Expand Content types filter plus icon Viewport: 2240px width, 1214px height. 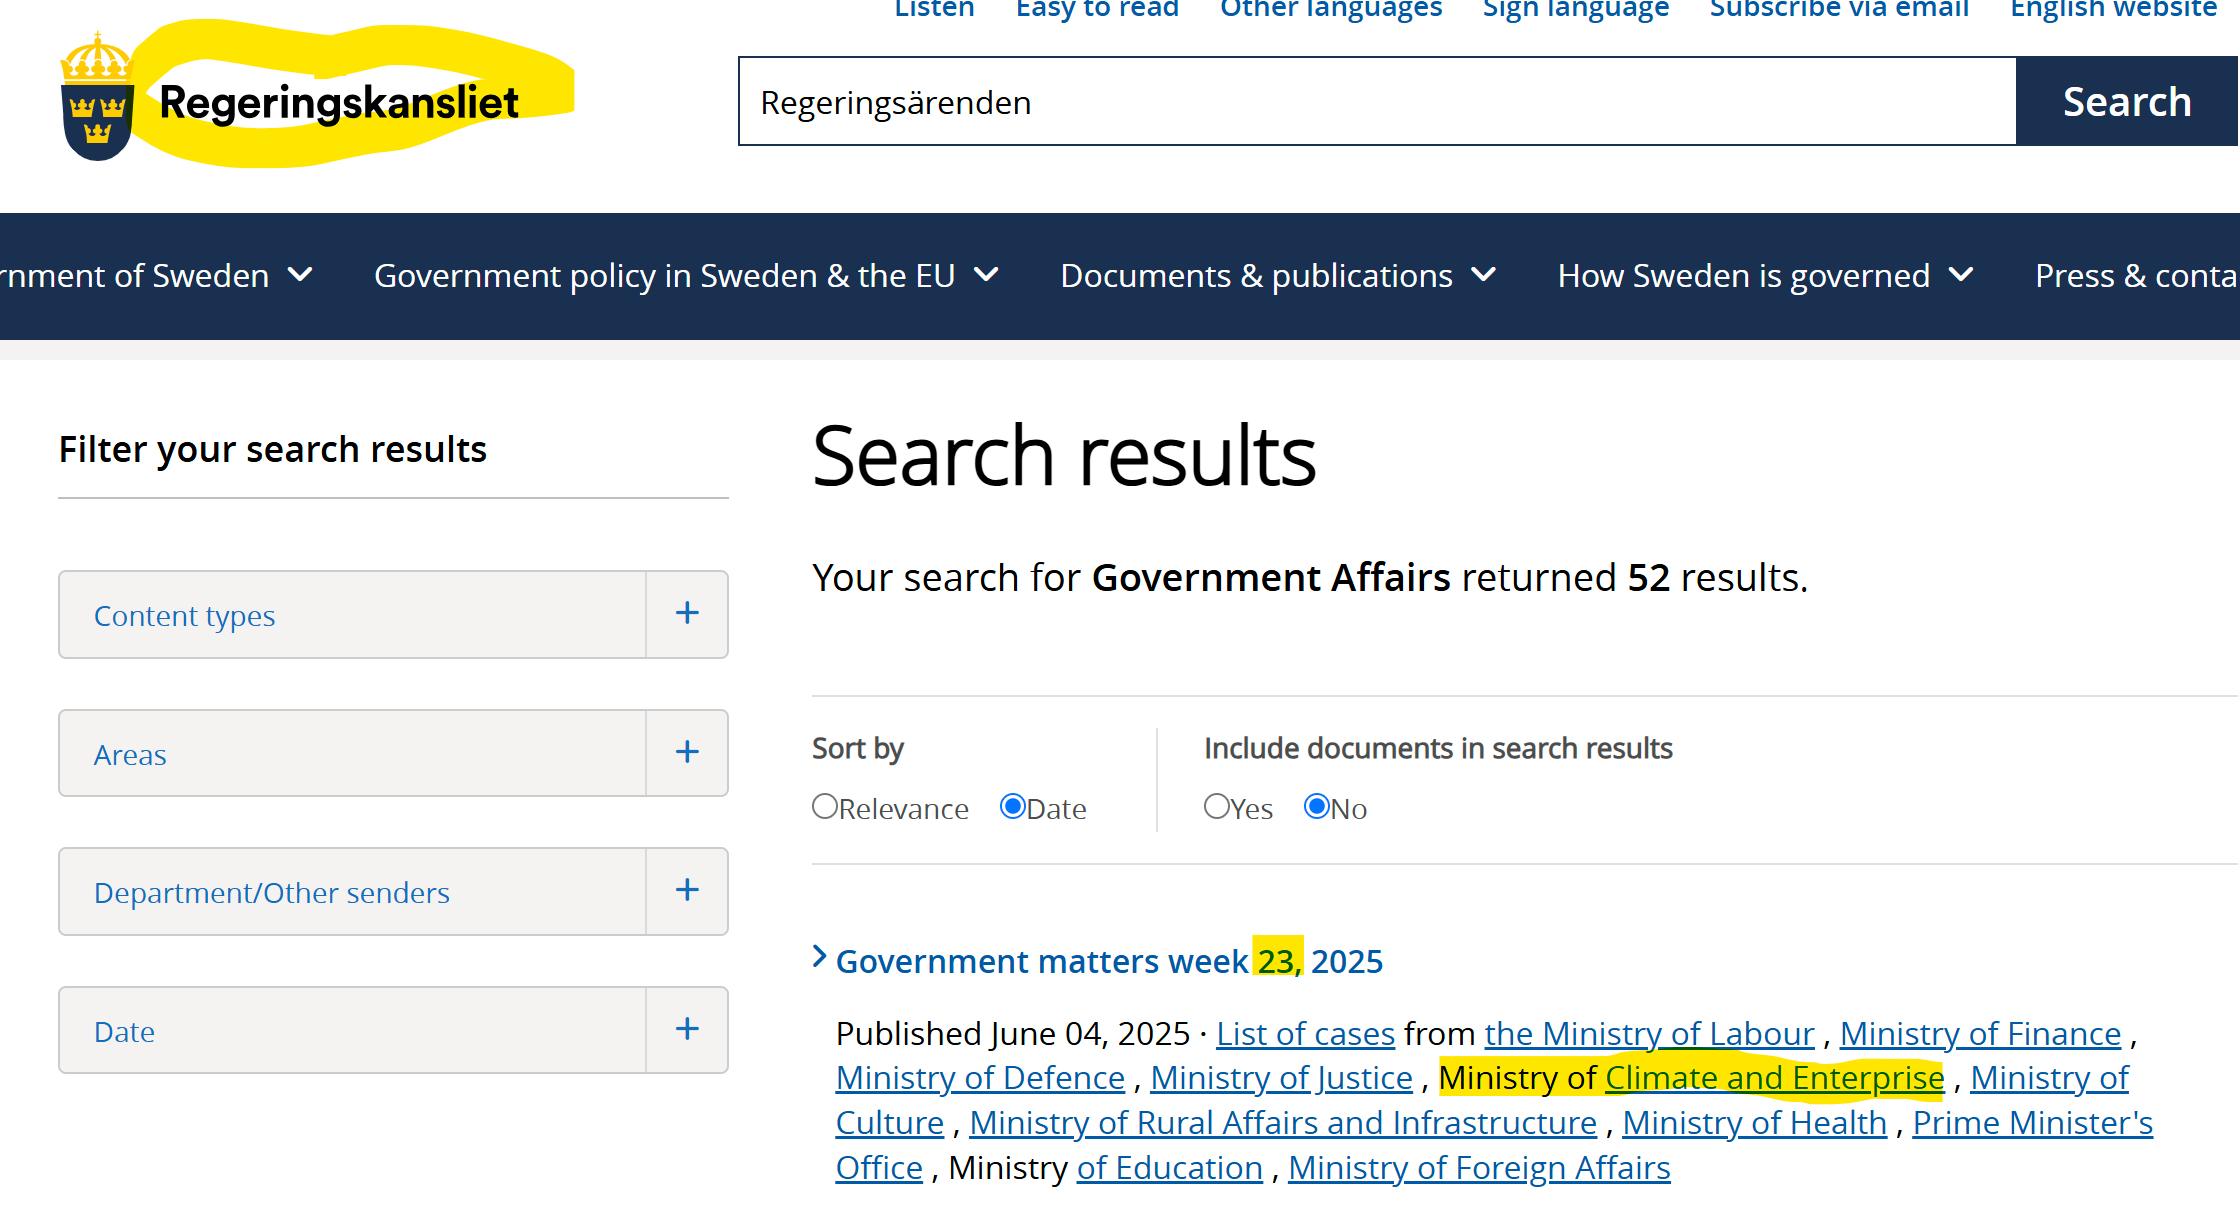pyautogui.click(x=687, y=614)
